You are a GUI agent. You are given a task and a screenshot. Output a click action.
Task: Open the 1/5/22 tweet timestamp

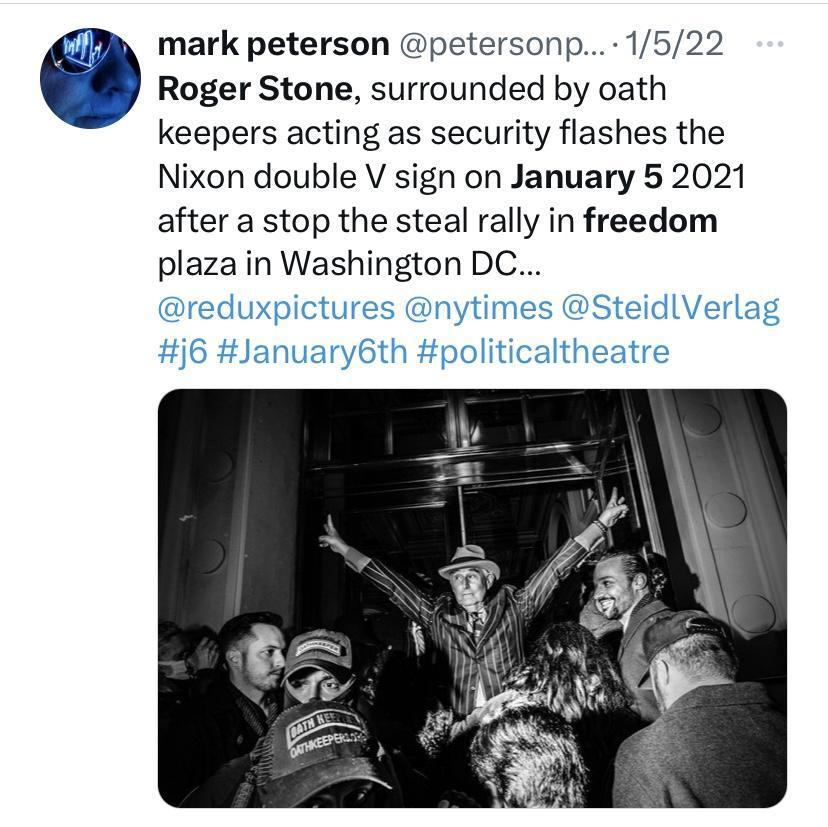tap(674, 44)
